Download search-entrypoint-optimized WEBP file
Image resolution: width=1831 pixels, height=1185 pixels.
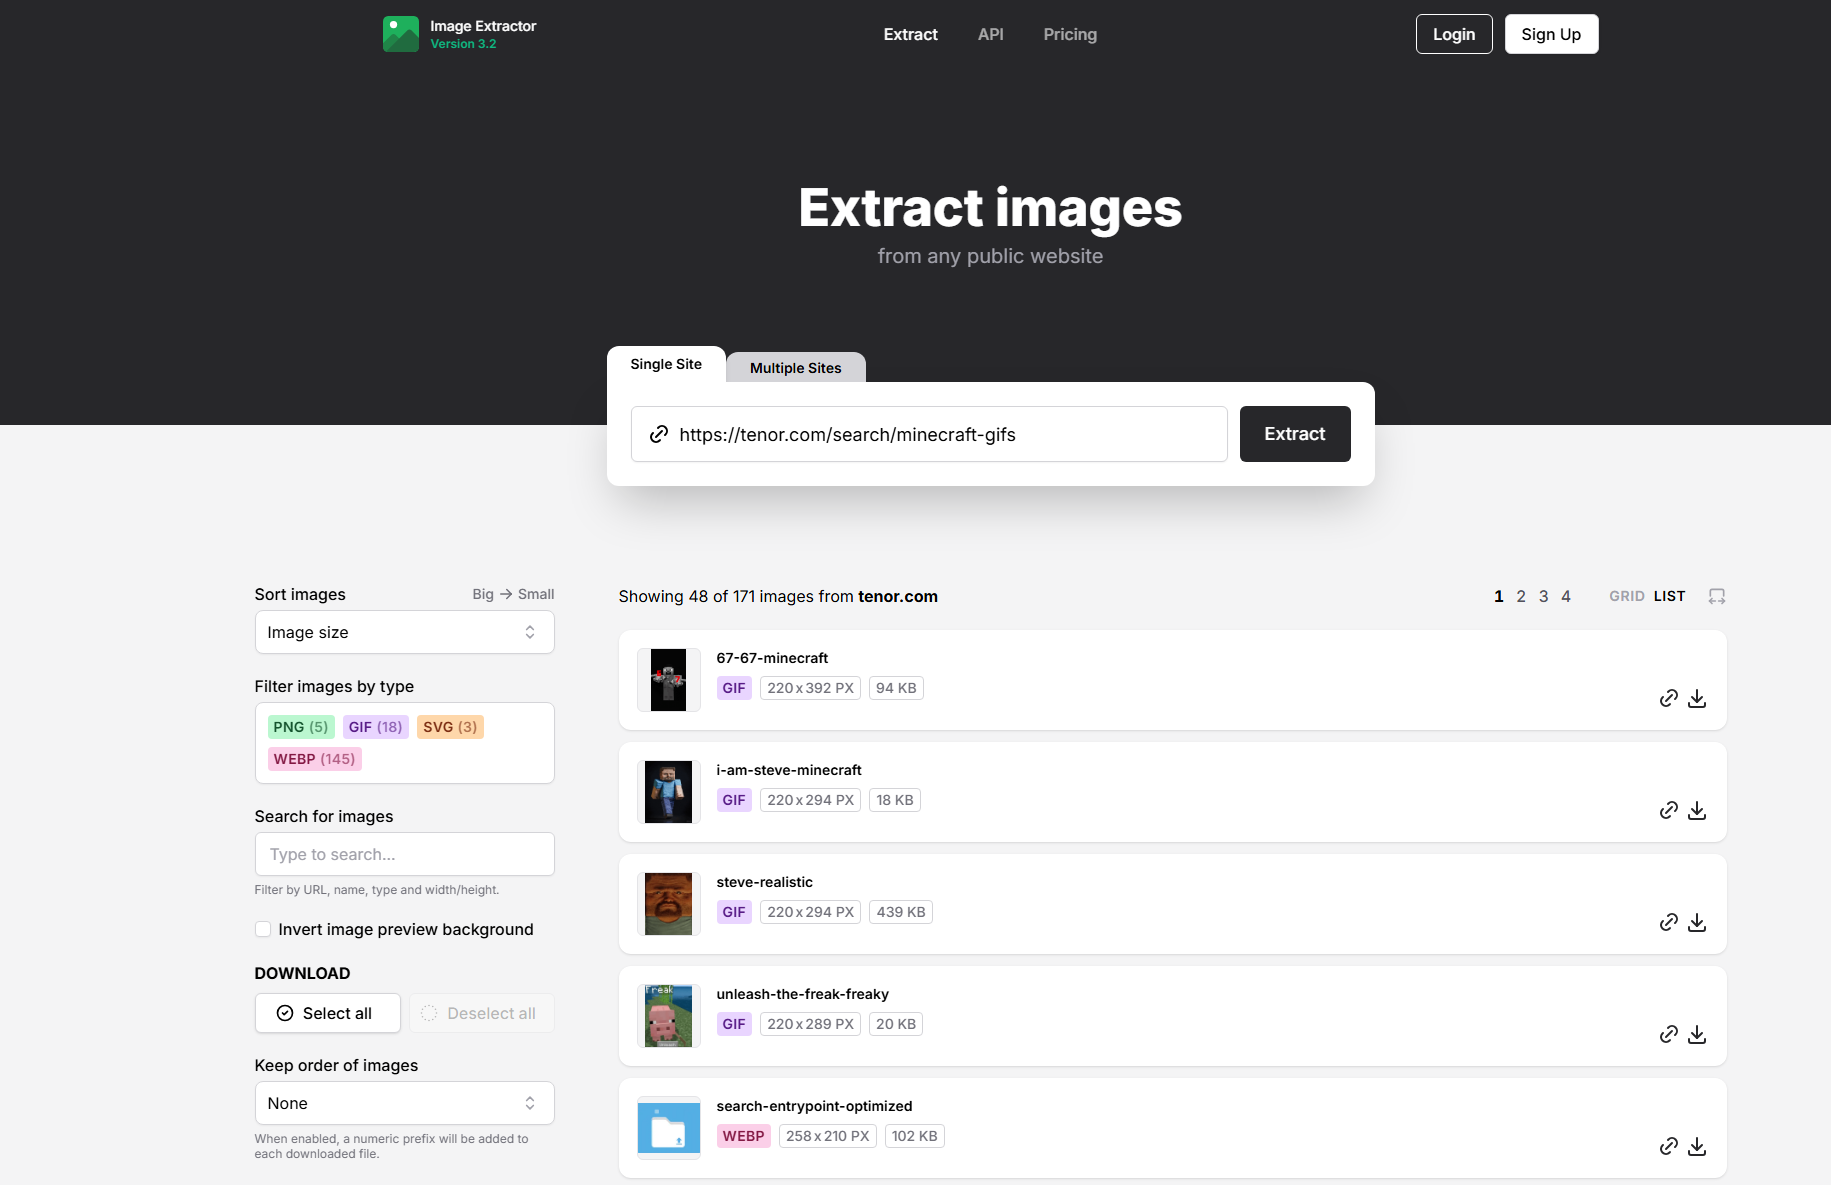point(1697,1146)
